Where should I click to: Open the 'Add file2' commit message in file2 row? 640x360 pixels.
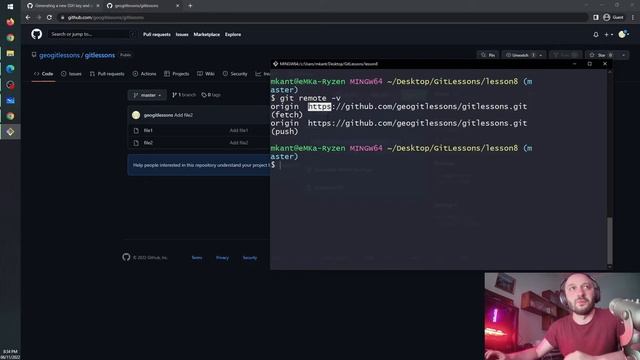click(239, 143)
